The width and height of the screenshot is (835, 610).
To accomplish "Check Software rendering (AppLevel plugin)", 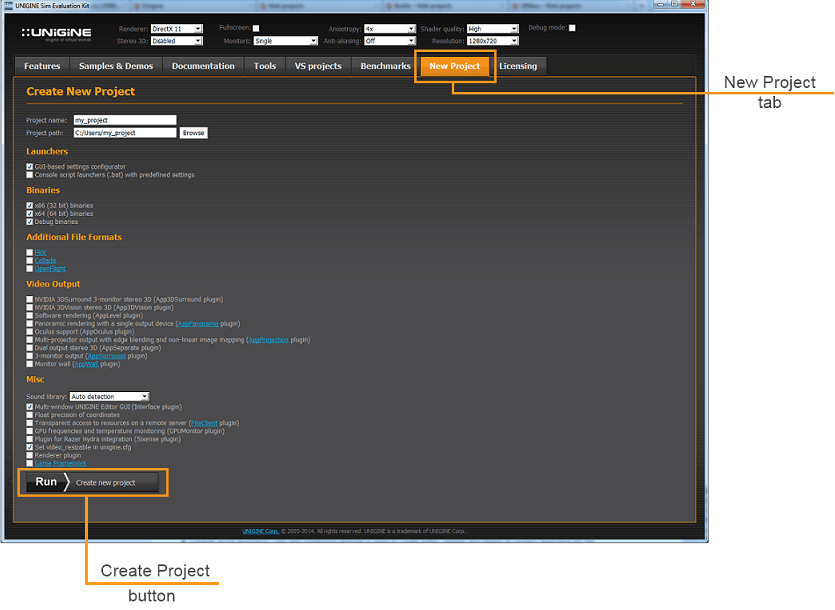I will [x=30, y=315].
